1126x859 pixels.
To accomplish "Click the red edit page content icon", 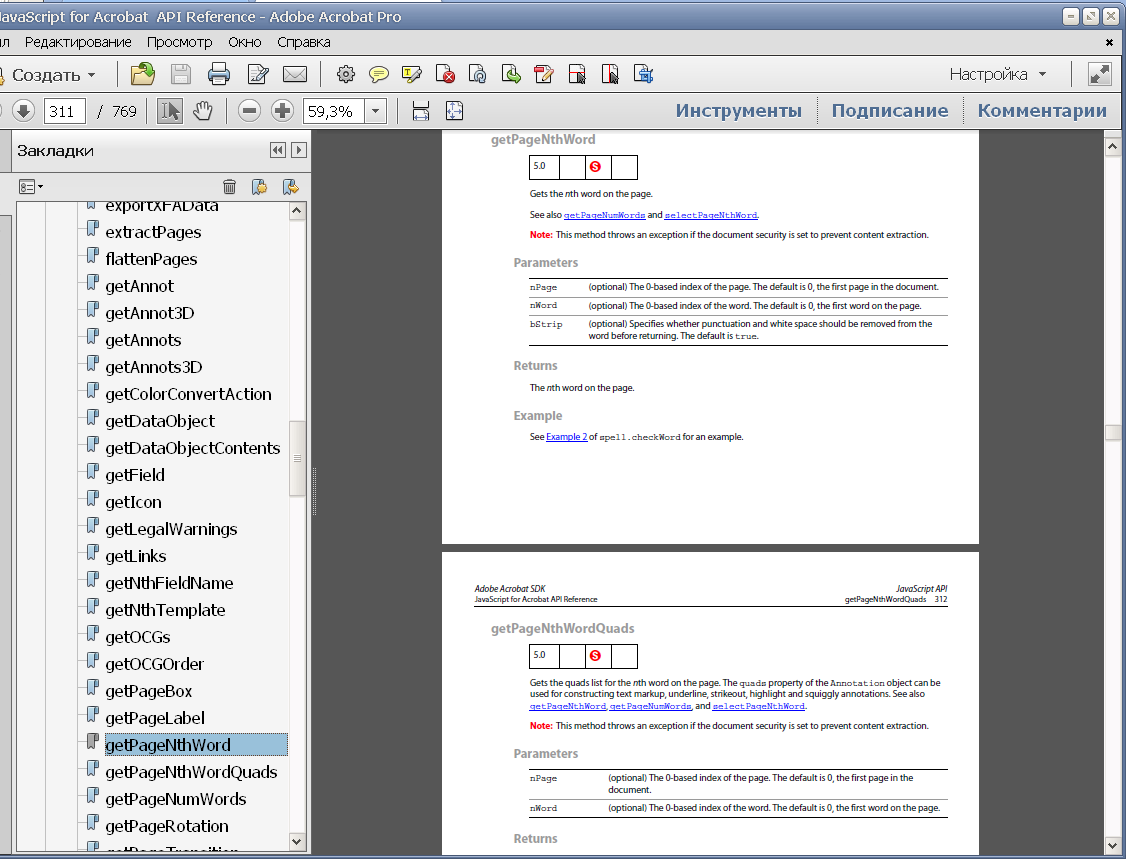I will (544, 74).
